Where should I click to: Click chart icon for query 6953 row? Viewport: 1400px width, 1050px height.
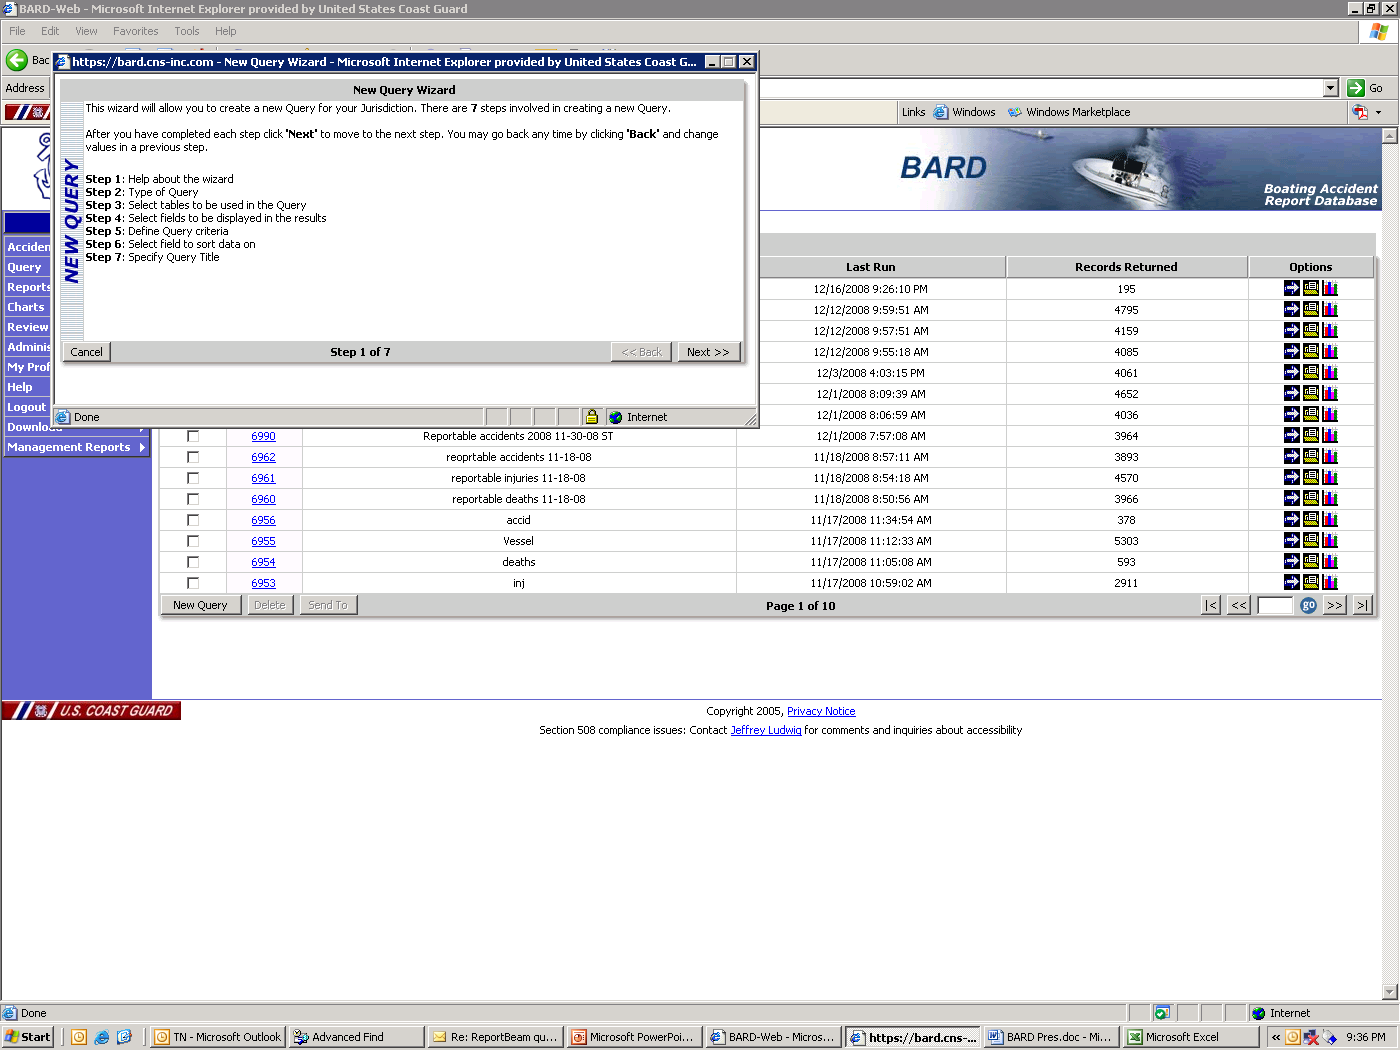[1330, 583]
